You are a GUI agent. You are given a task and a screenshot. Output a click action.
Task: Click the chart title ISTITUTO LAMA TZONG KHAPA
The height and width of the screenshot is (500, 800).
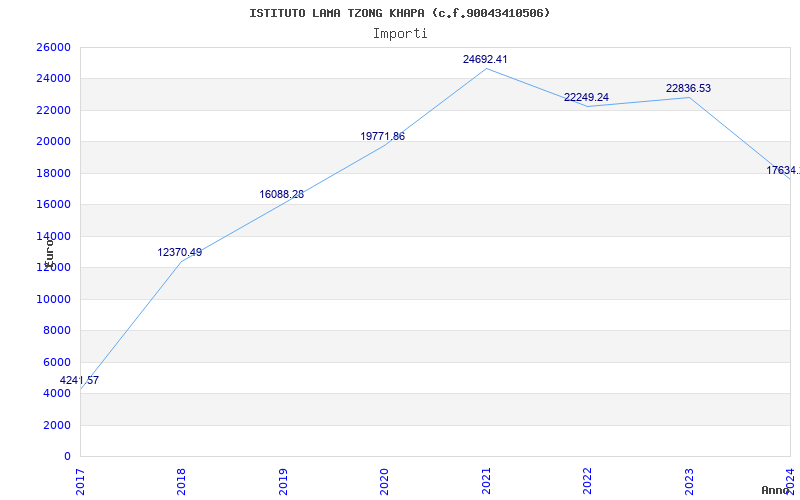click(x=399, y=13)
